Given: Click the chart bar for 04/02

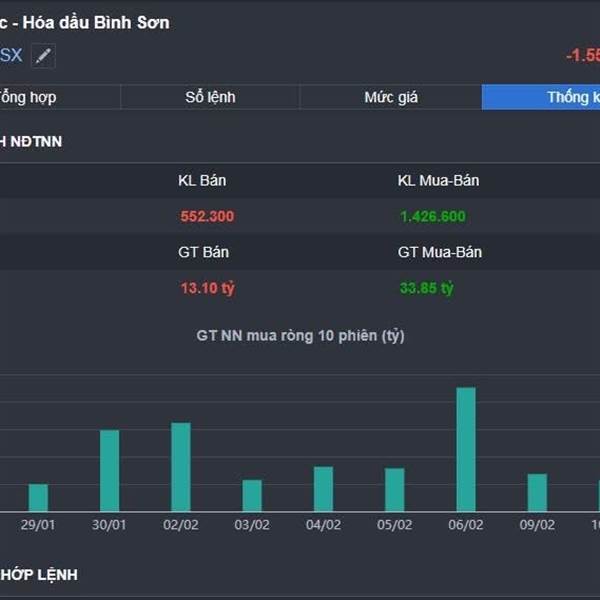Looking at the screenshot, I should tap(323, 489).
